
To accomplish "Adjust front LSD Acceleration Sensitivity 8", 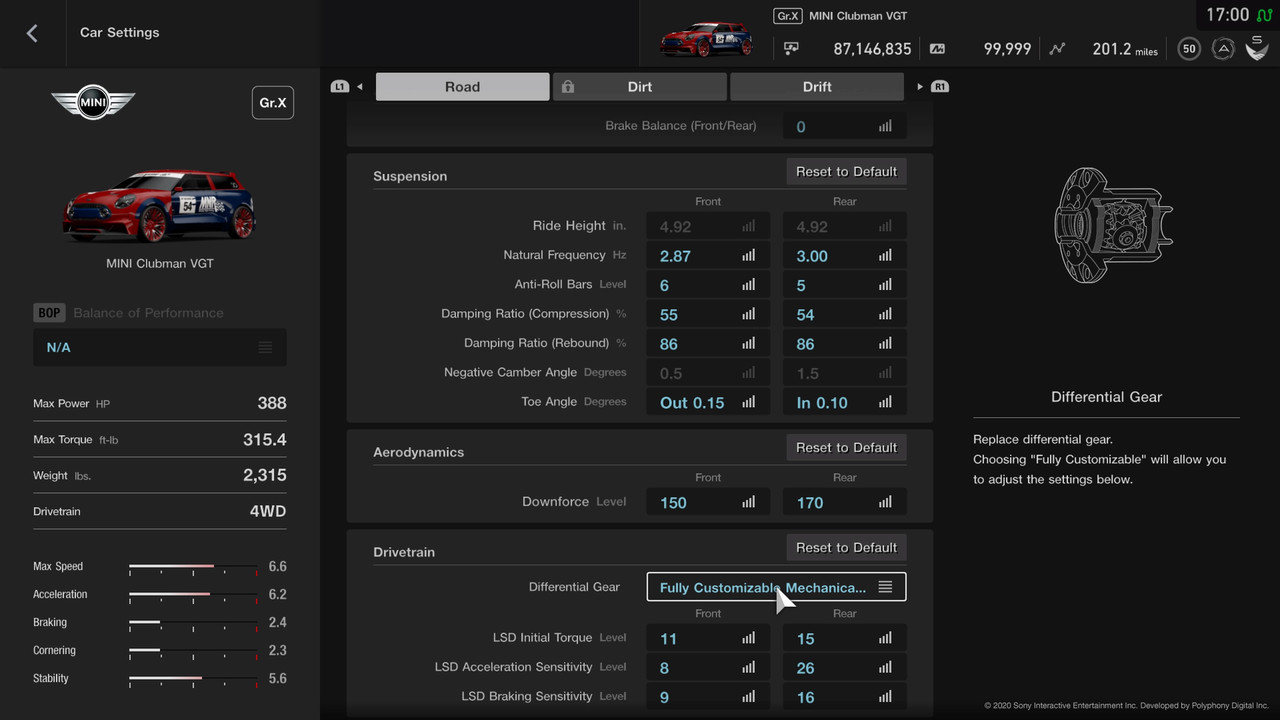I will [708, 667].
